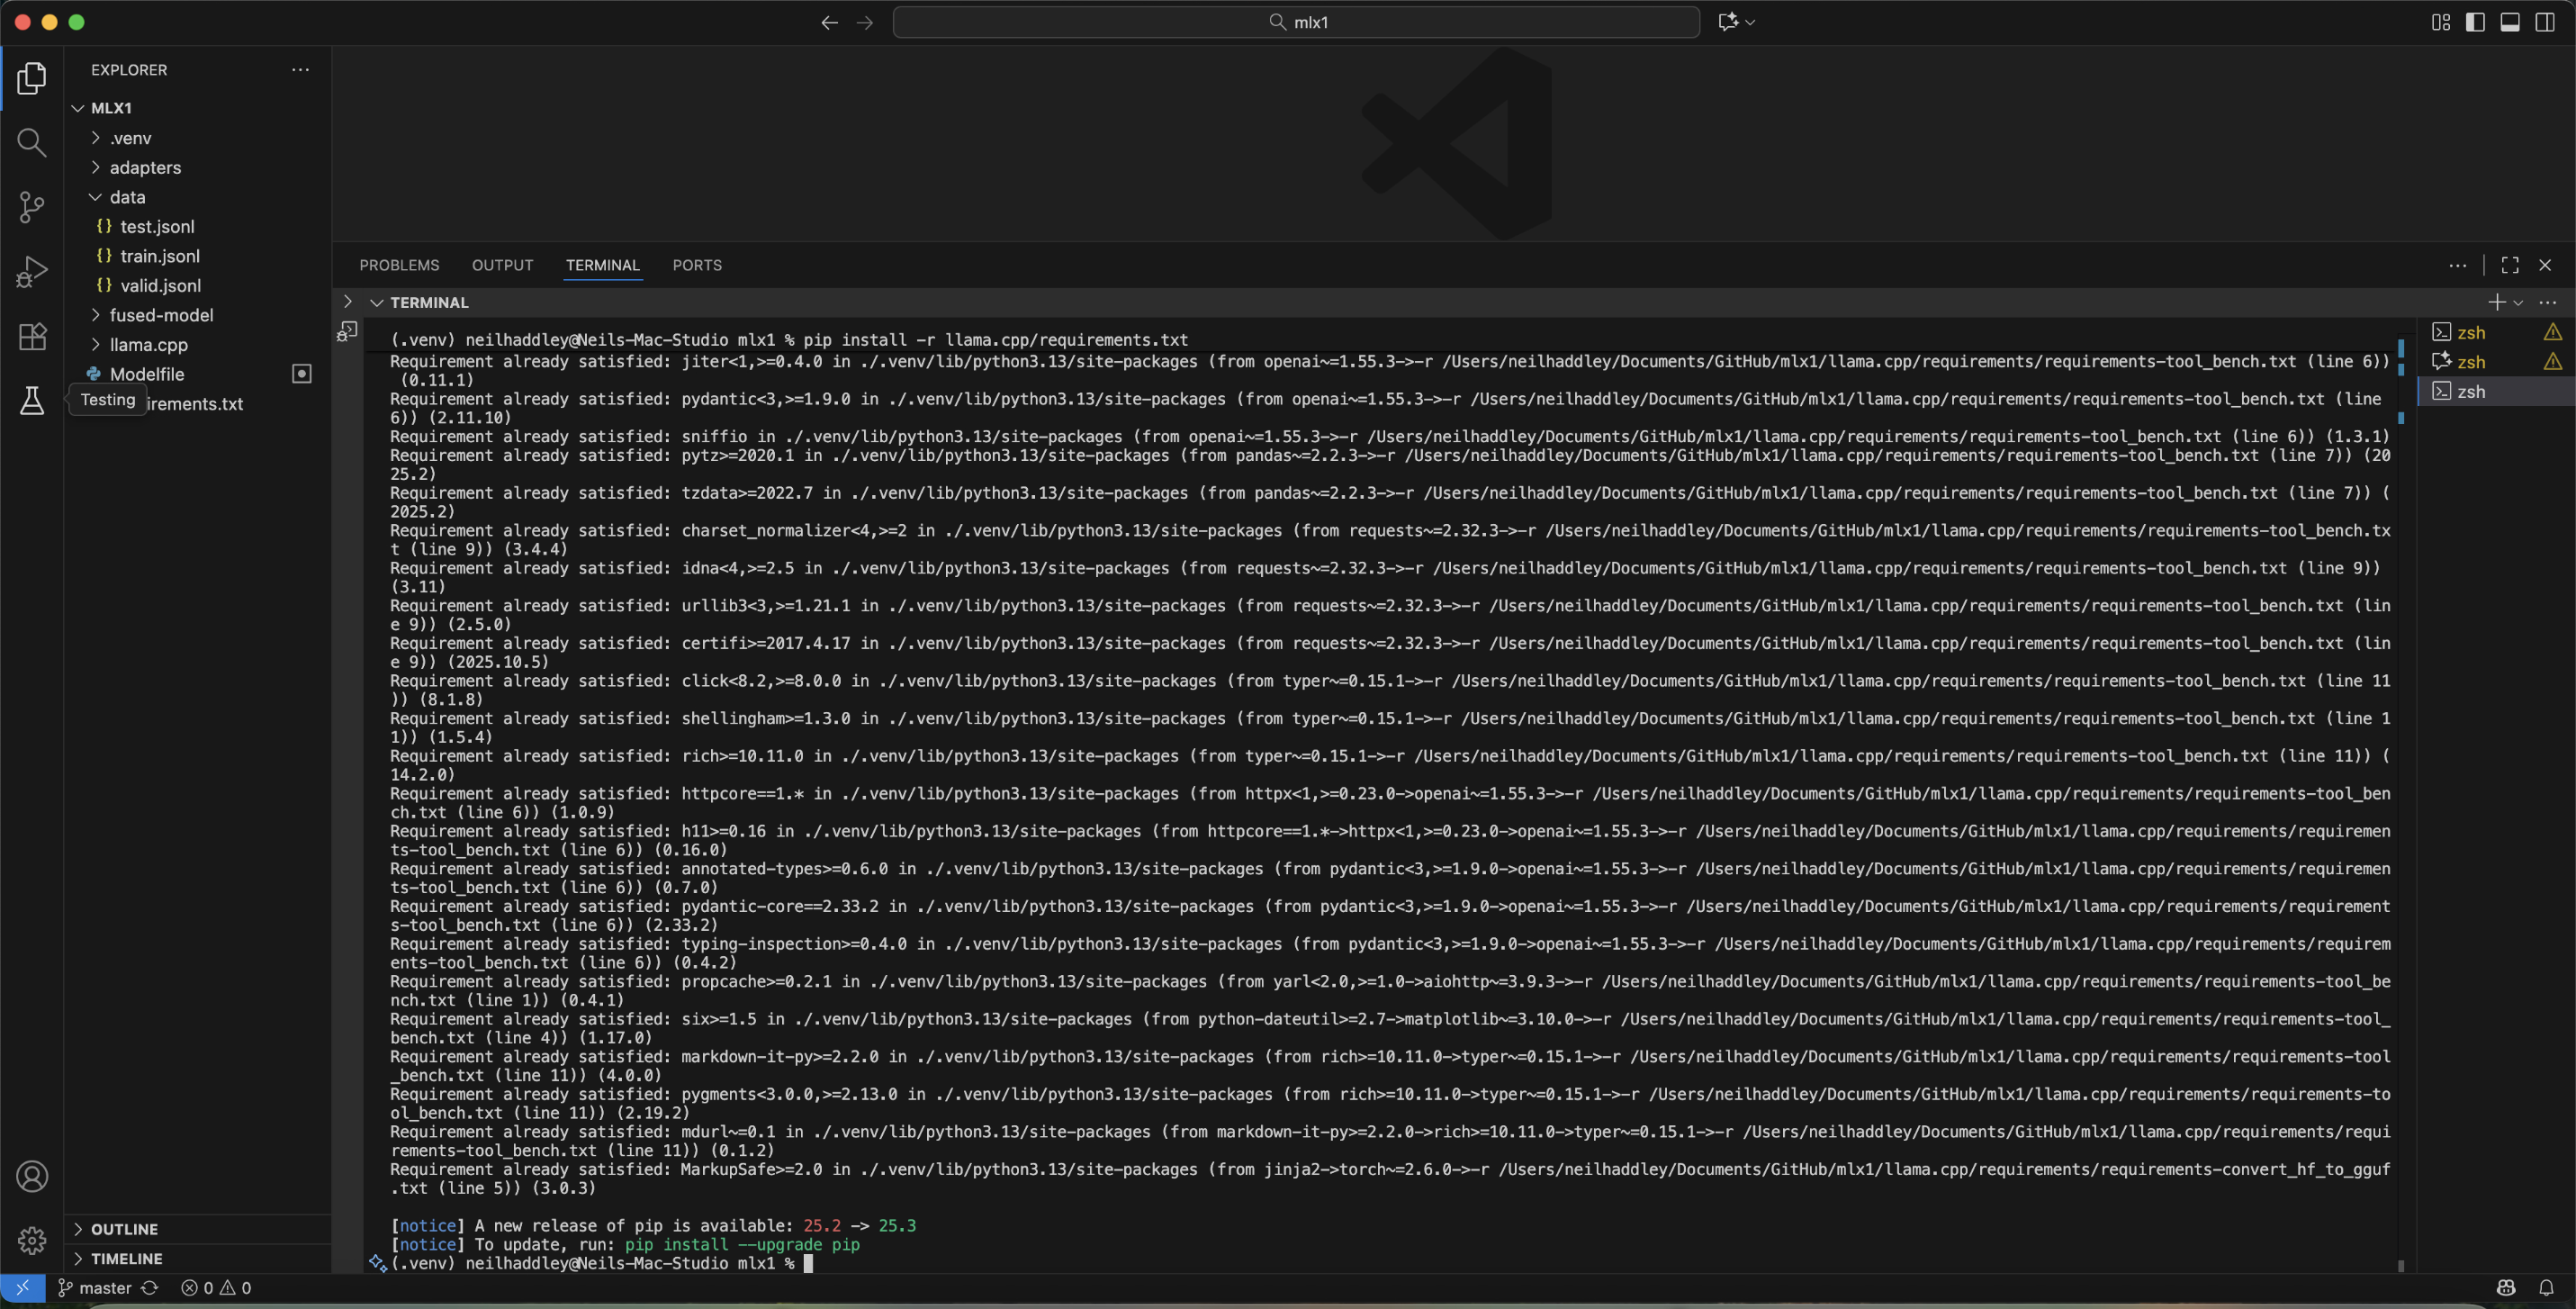The image size is (2576, 1309).
Task: Open the Source Control view
Action: pos(31,207)
